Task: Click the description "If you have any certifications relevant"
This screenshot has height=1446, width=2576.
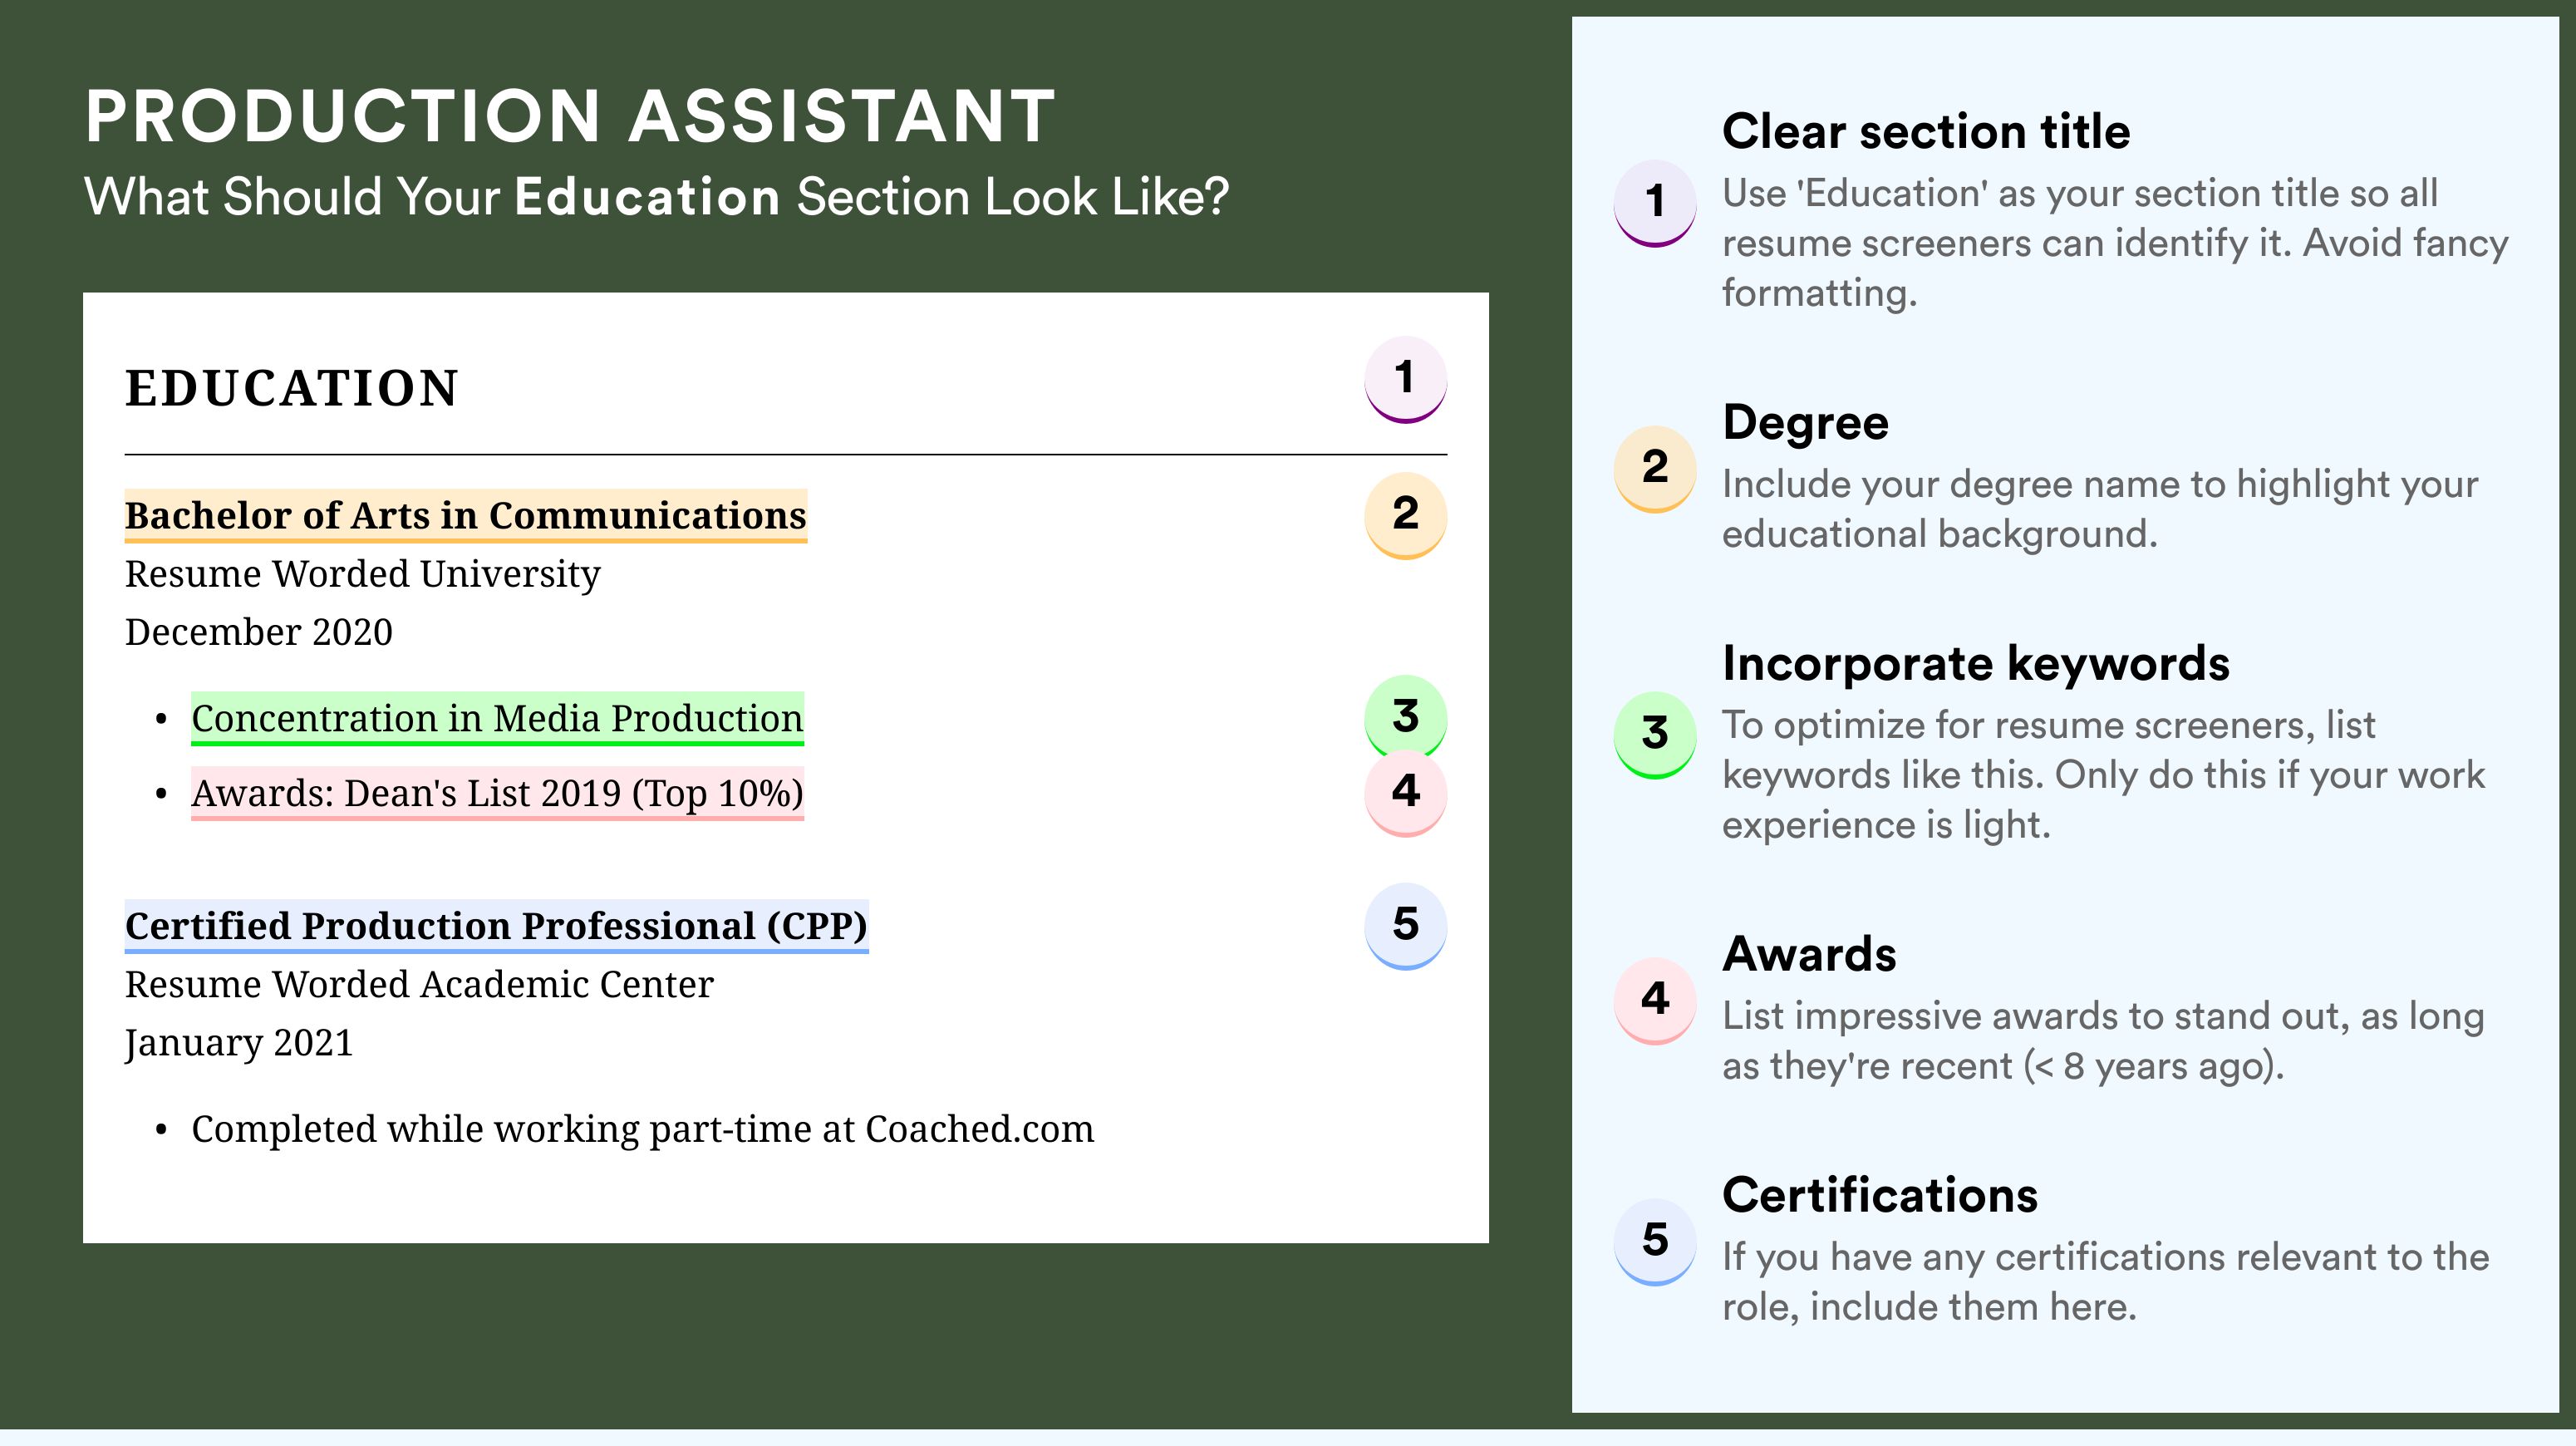Action: (2106, 1282)
